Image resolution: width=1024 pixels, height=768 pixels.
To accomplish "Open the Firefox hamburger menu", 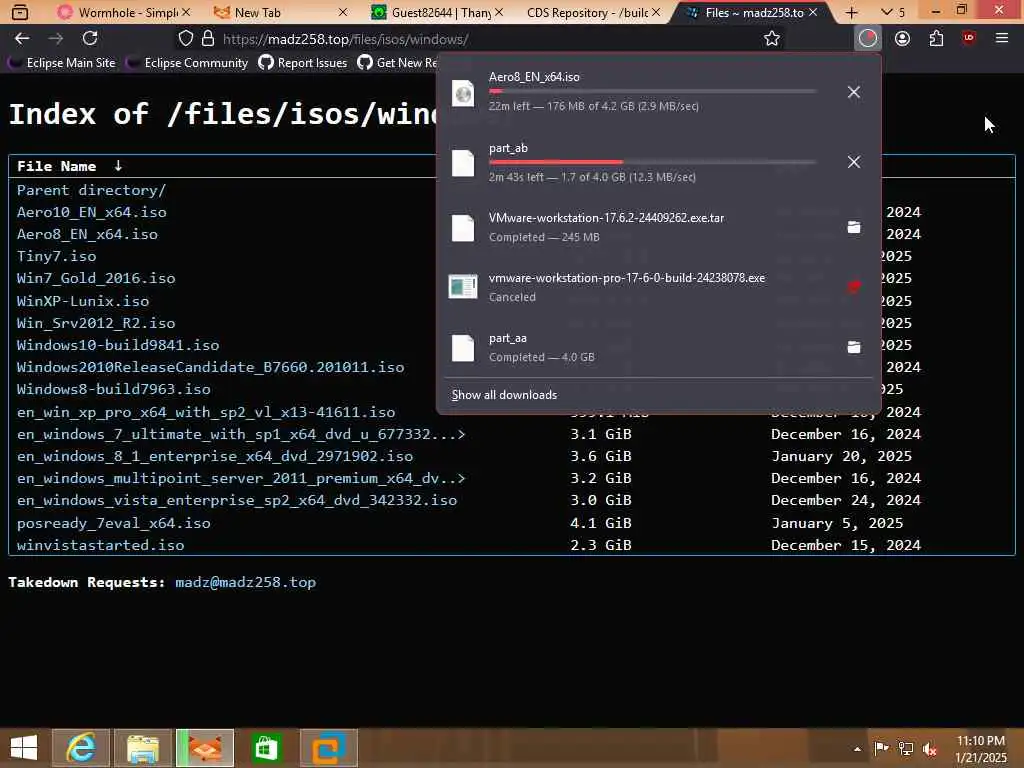I will point(1002,39).
